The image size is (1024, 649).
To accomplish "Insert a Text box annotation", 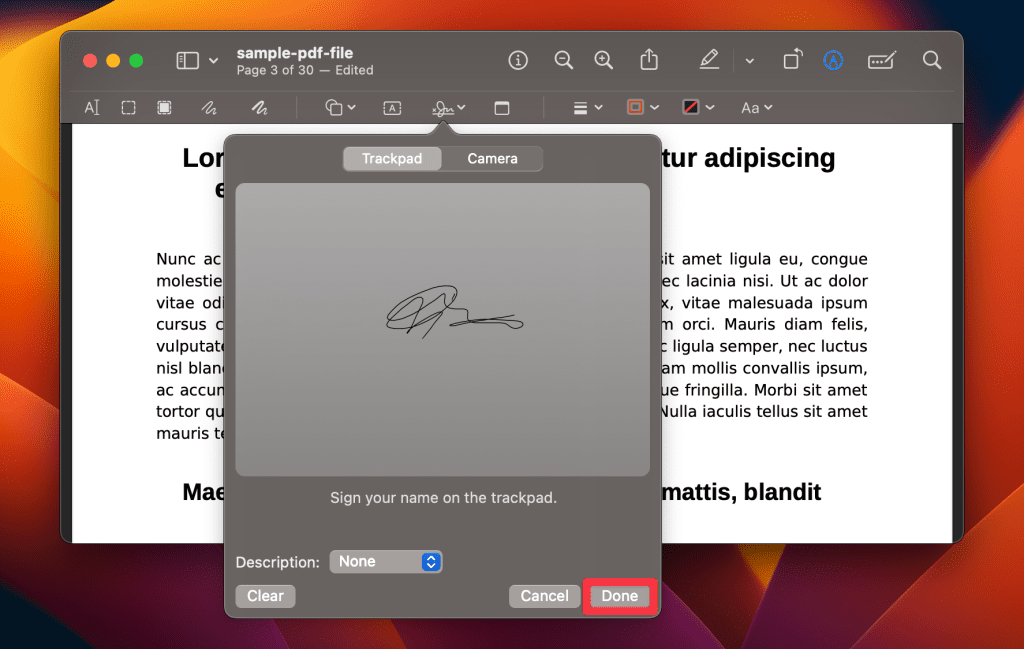I will 392,108.
